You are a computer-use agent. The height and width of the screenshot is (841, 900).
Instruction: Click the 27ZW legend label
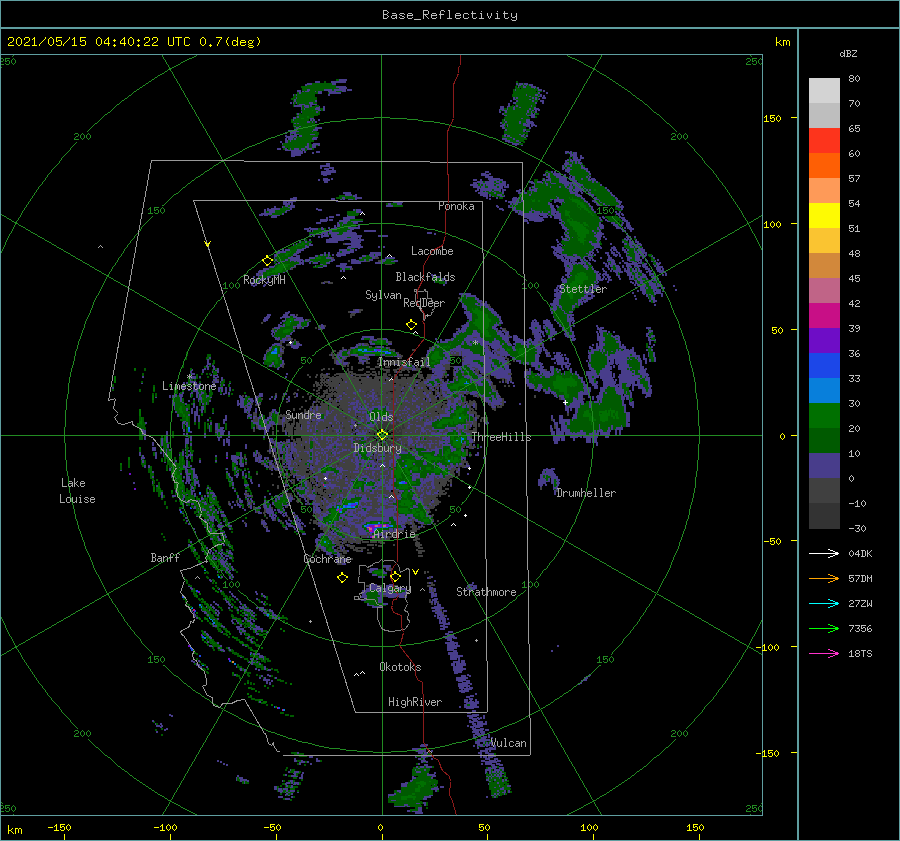(860, 604)
